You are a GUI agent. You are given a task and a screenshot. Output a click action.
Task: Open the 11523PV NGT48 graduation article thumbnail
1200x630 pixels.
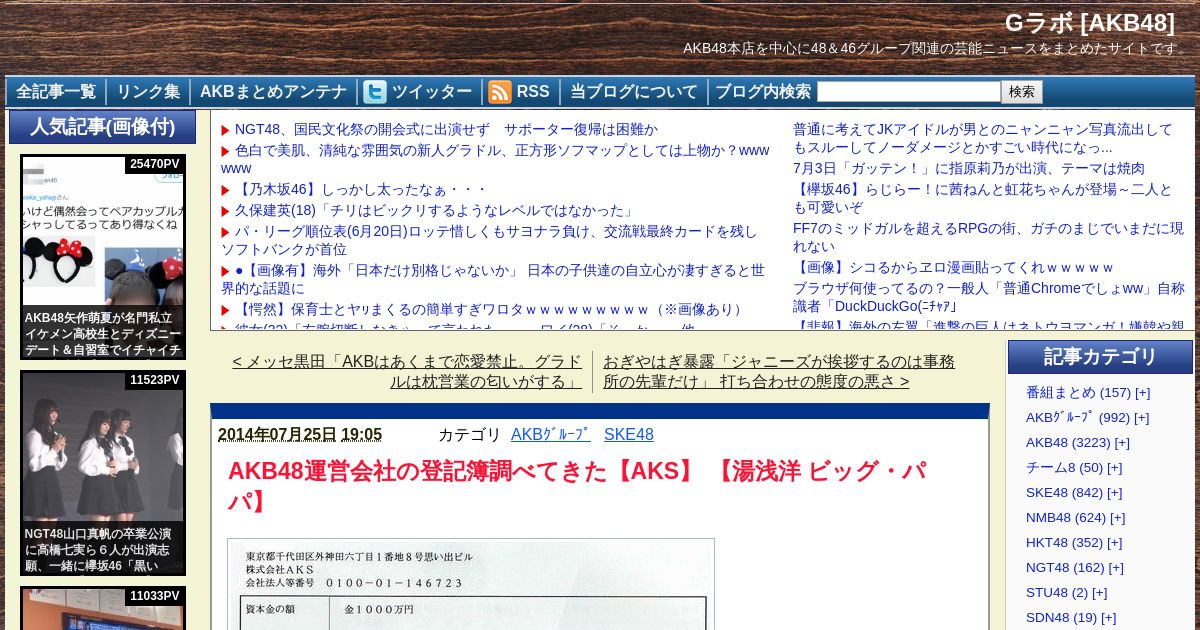point(103,473)
